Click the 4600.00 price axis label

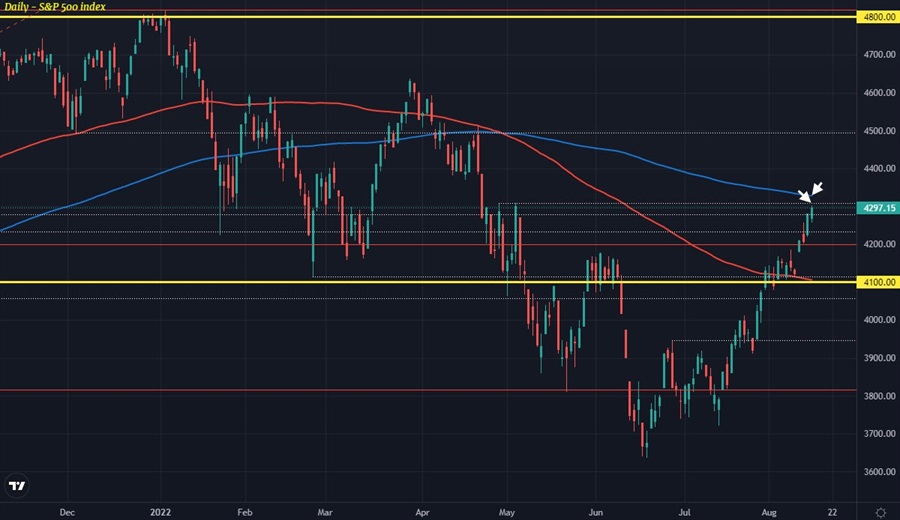pos(879,92)
